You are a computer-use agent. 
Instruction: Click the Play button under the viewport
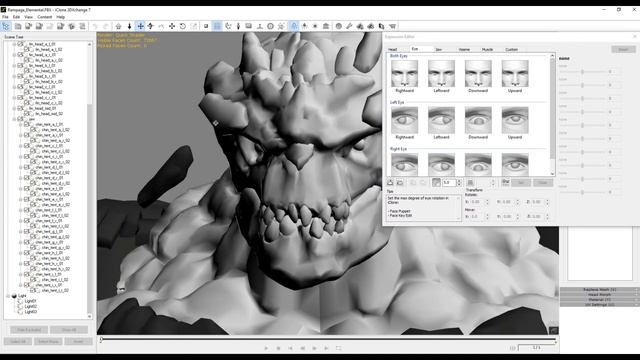(266, 348)
